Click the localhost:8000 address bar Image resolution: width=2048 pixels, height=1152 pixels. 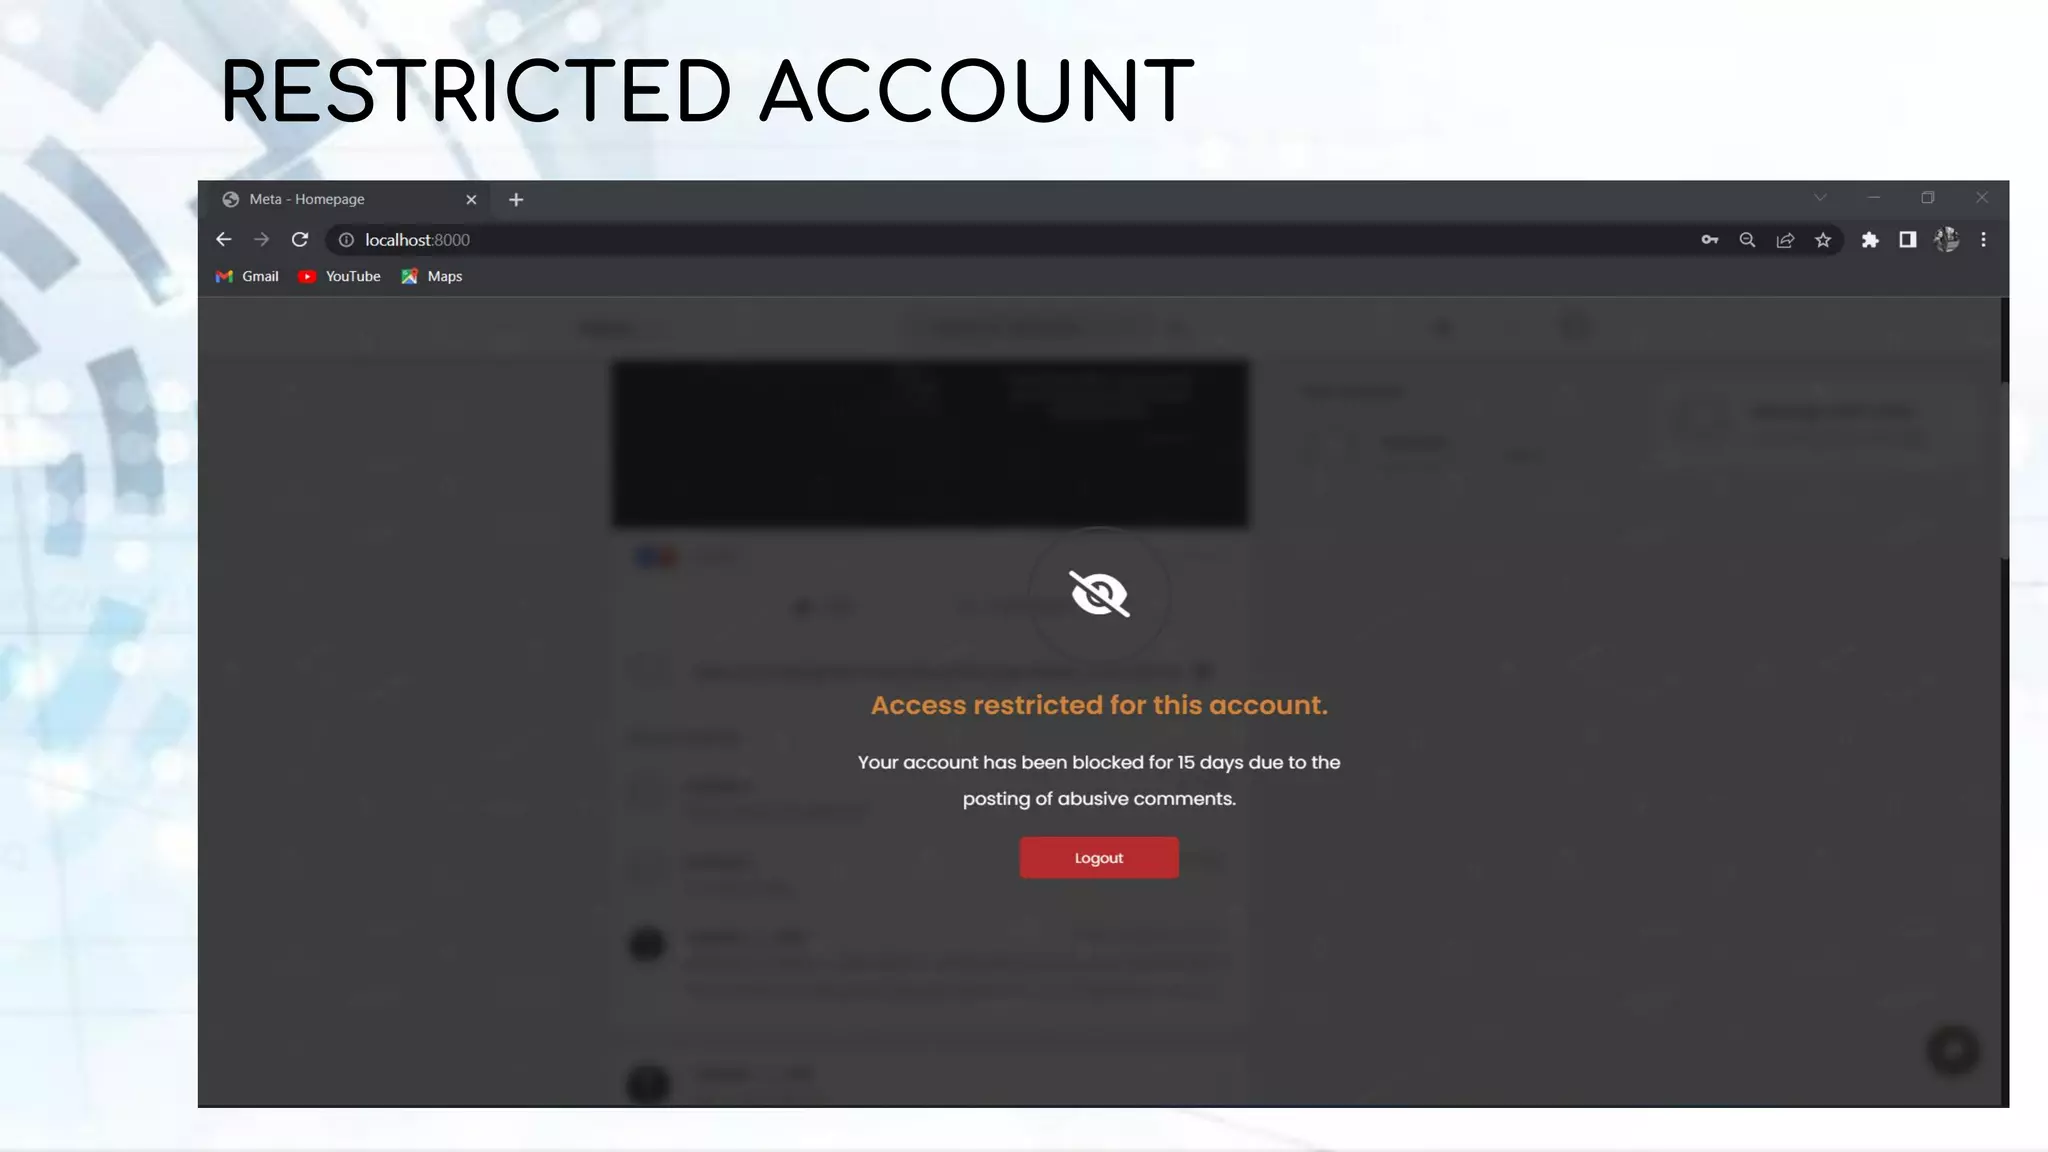(x=1000, y=240)
